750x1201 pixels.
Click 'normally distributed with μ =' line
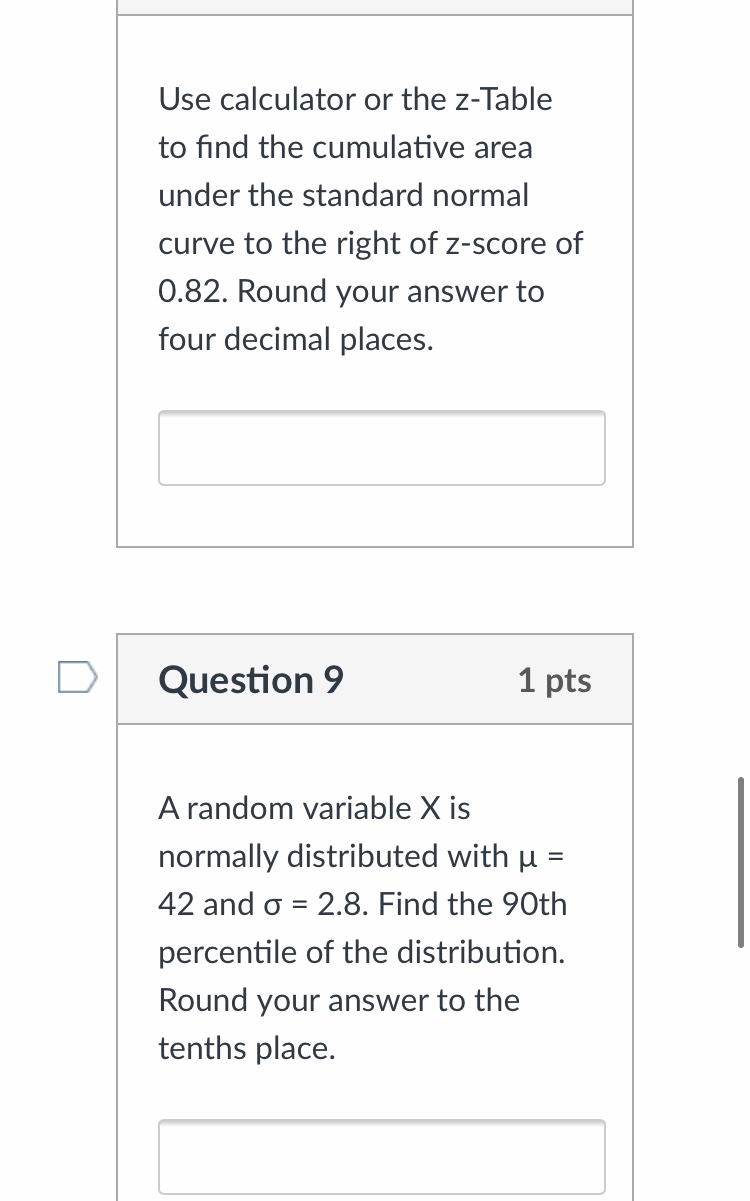tap(362, 856)
